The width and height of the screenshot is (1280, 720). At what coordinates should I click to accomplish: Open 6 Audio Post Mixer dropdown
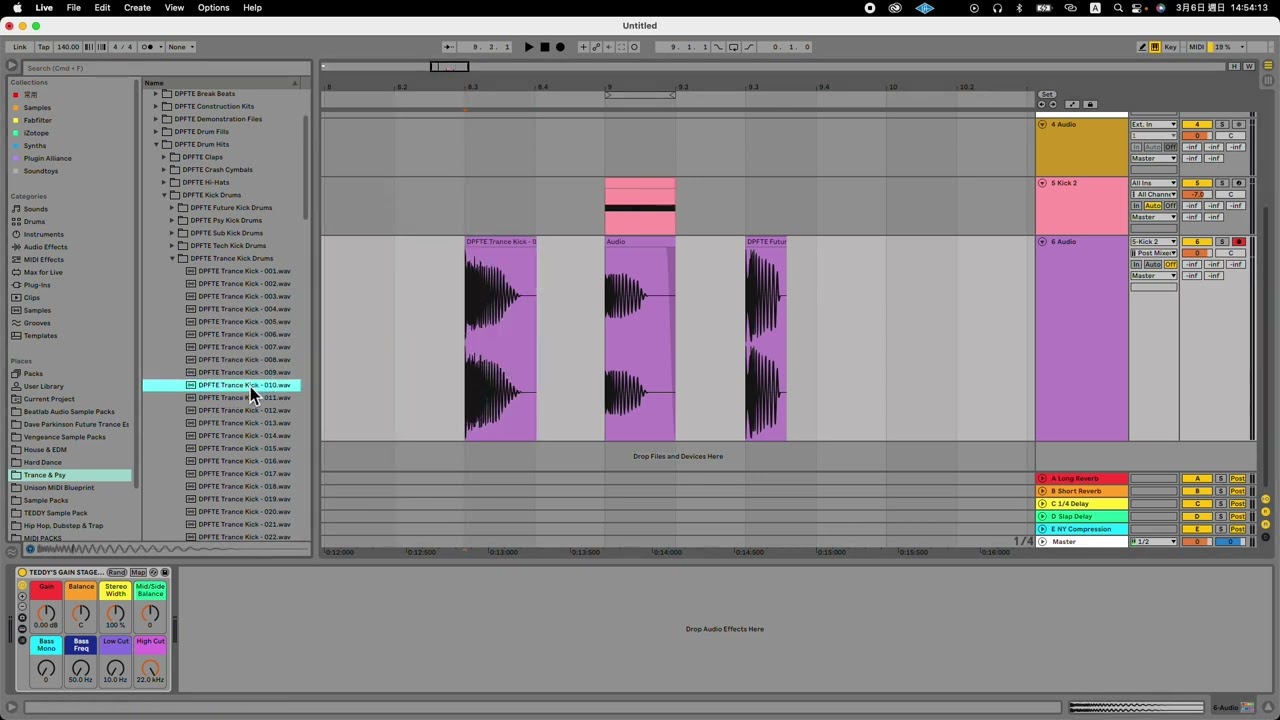pyautogui.click(x=1154, y=253)
